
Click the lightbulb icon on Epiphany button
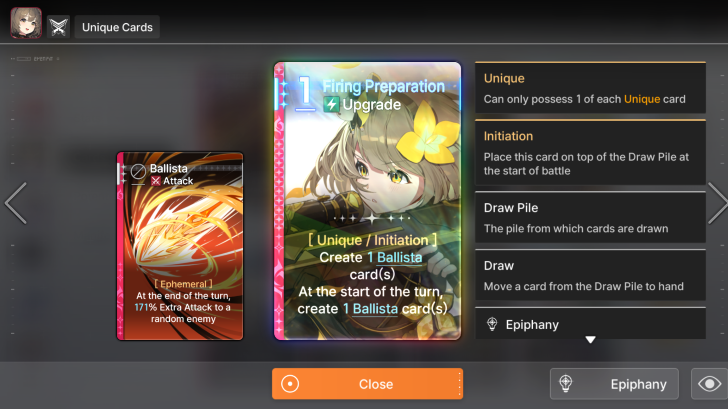[566, 384]
